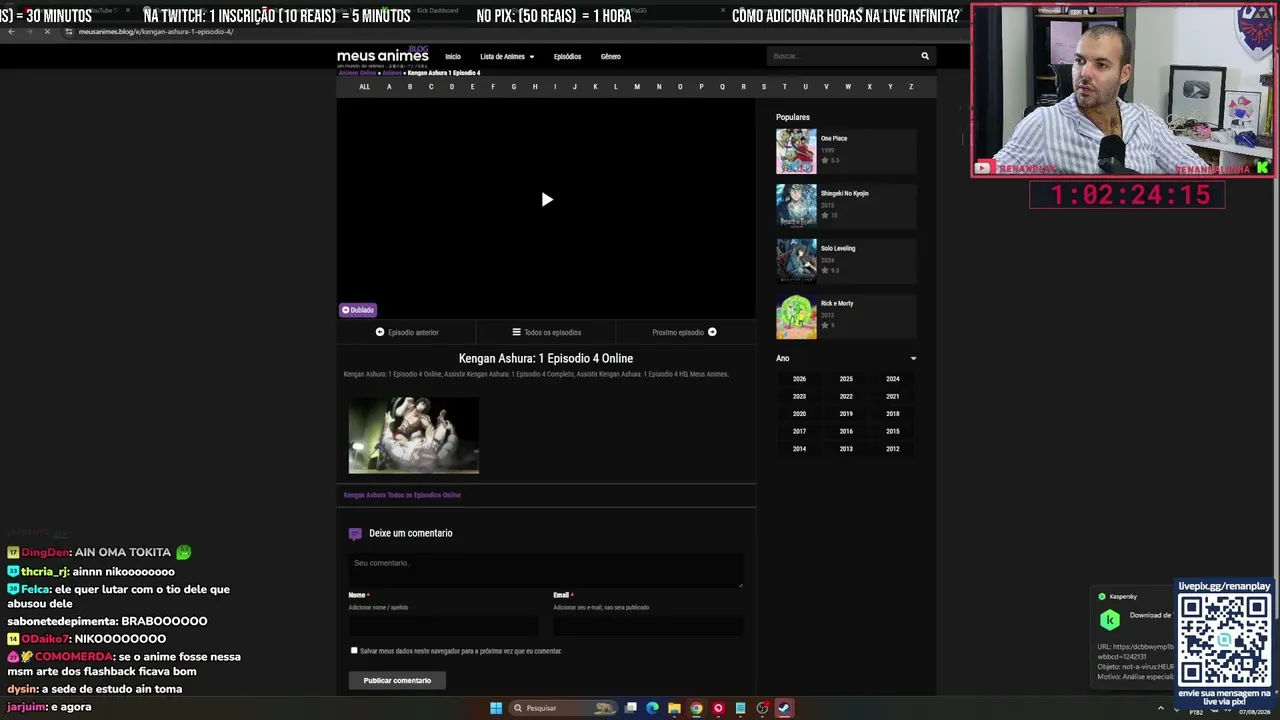
Task: Filter animes by letter M
Action: click(x=637, y=87)
